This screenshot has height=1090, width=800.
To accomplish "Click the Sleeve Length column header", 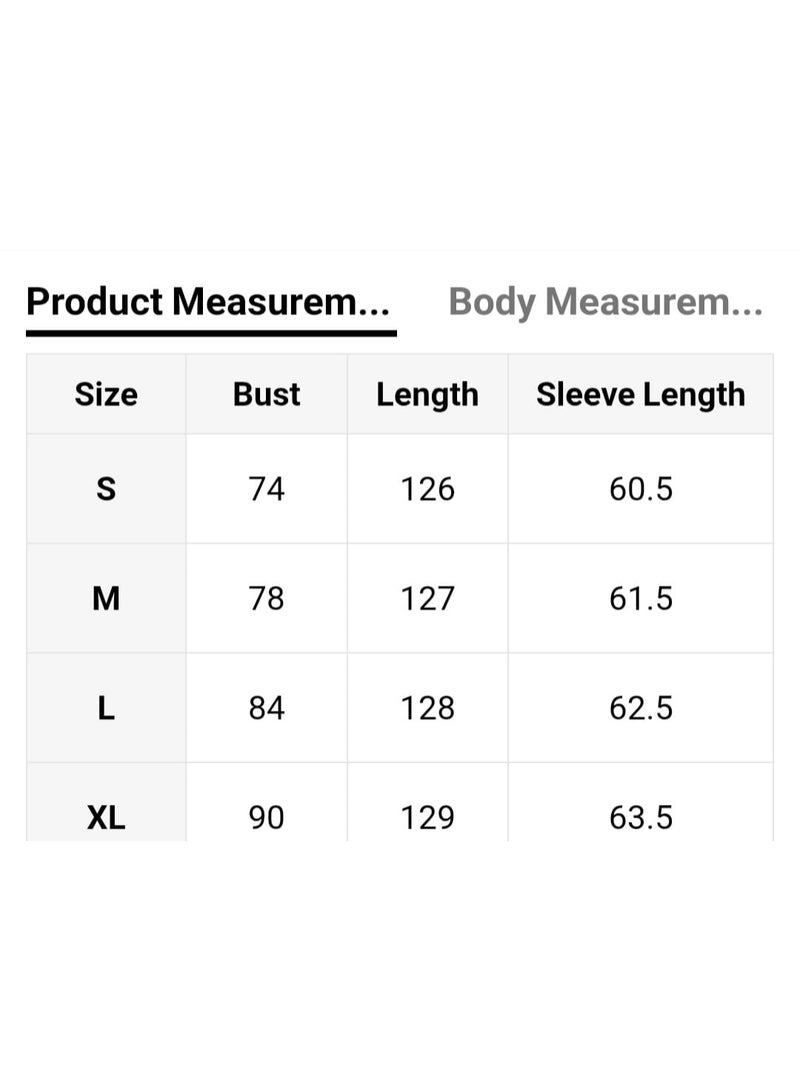I will 641,394.
